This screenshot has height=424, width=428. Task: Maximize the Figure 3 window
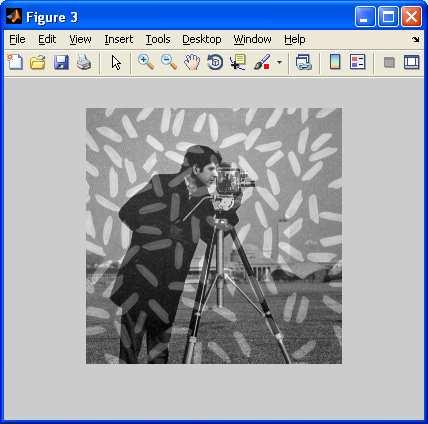click(x=388, y=16)
